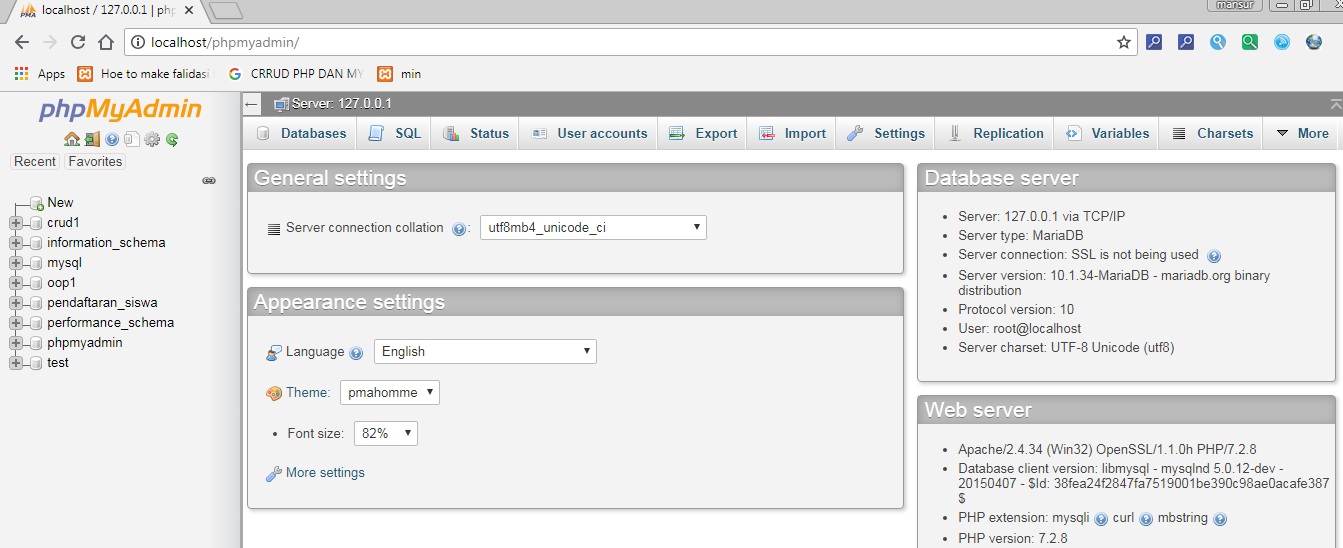Open the Variables tab

[x=1107, y=133]
